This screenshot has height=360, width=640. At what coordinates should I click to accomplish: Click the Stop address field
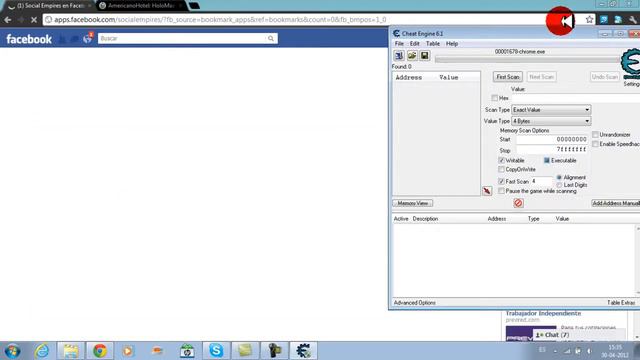click(x=552, y=150)
